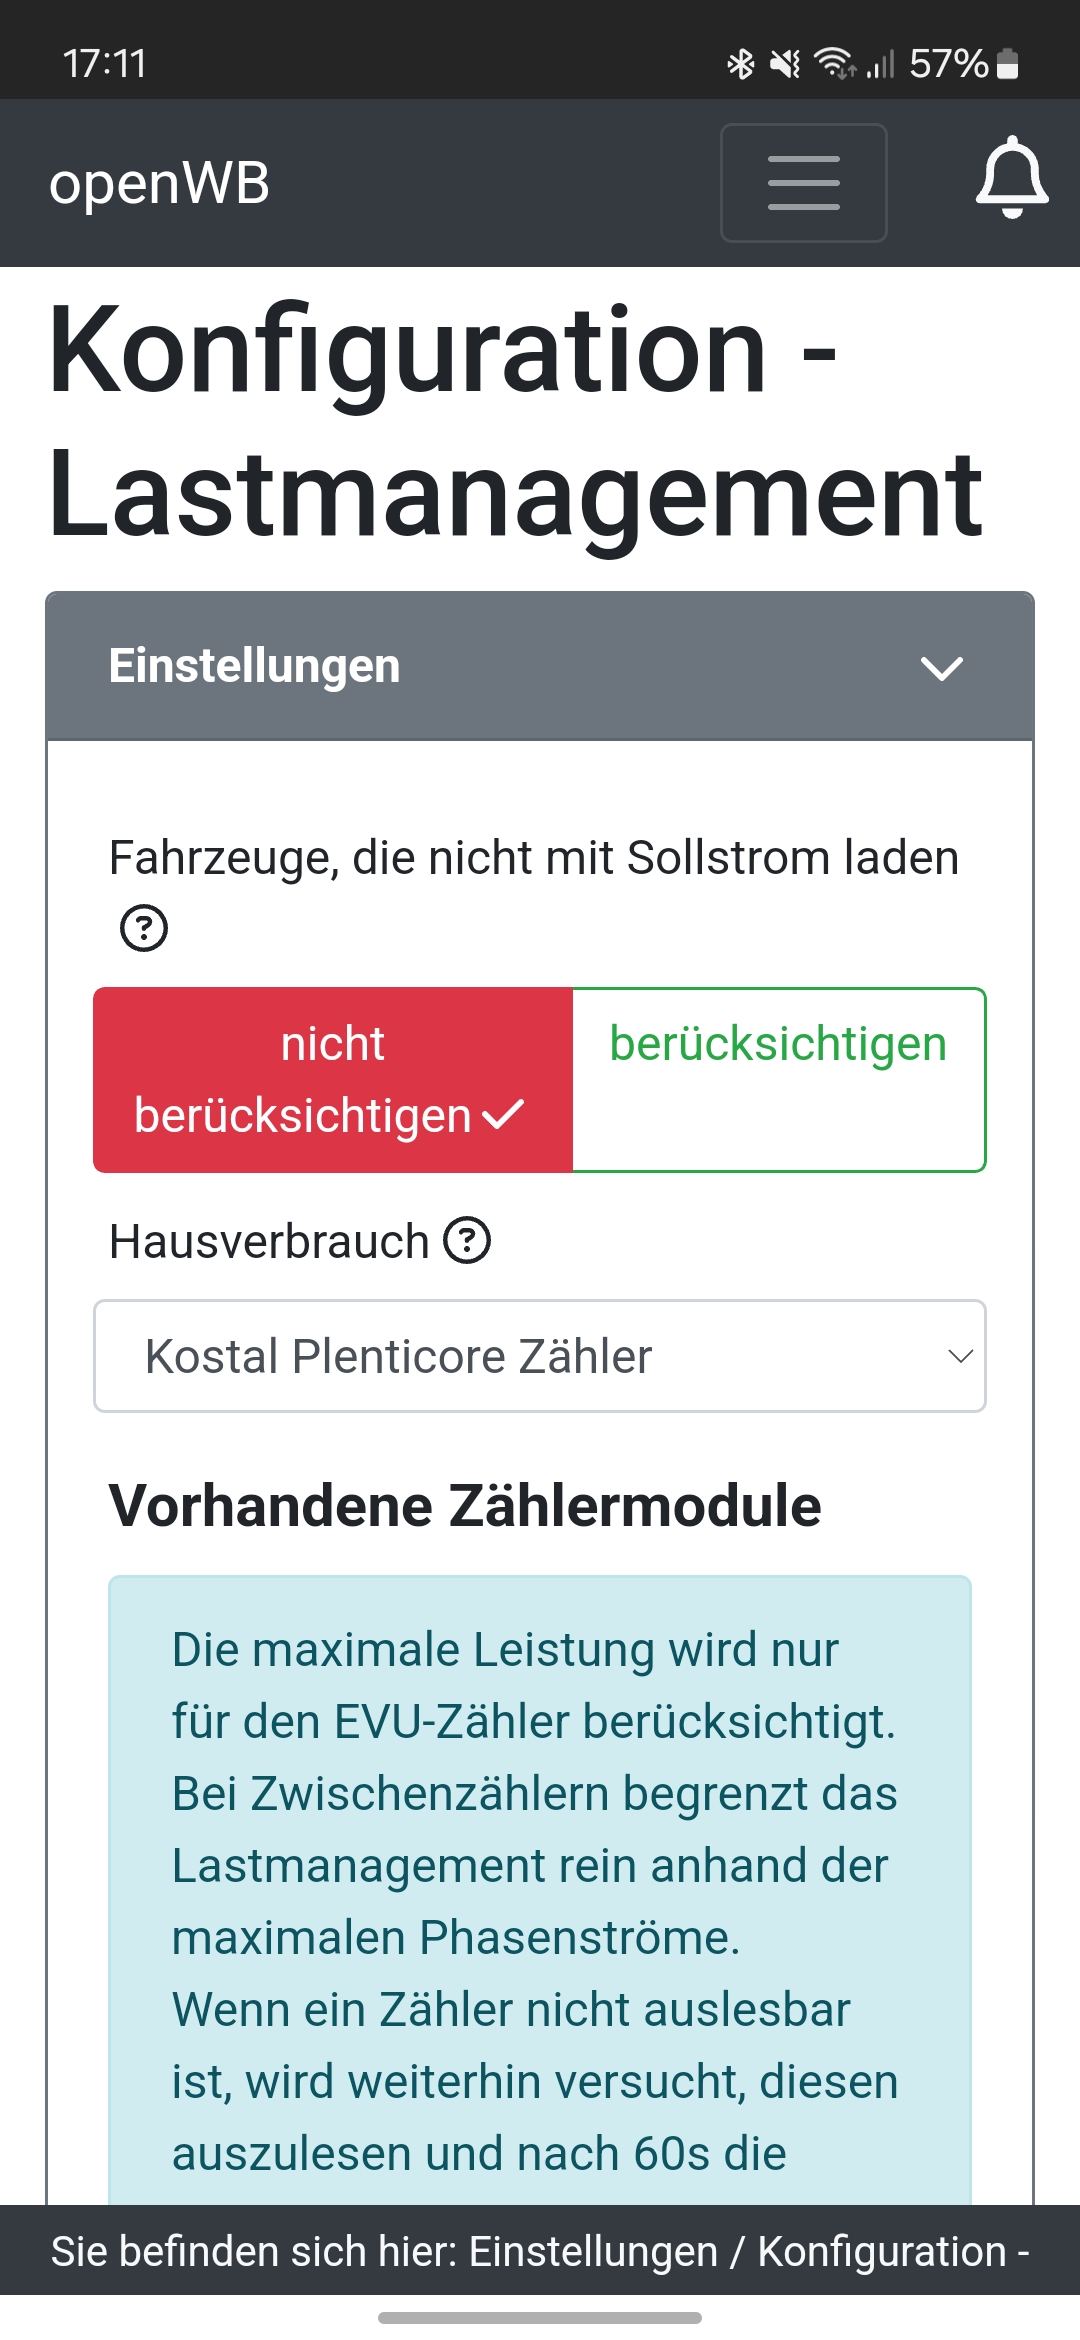Open the Kostal Plenticore Zähler dropdown
This screenshot has width=1080, height=2340.
click(540, 1356)
